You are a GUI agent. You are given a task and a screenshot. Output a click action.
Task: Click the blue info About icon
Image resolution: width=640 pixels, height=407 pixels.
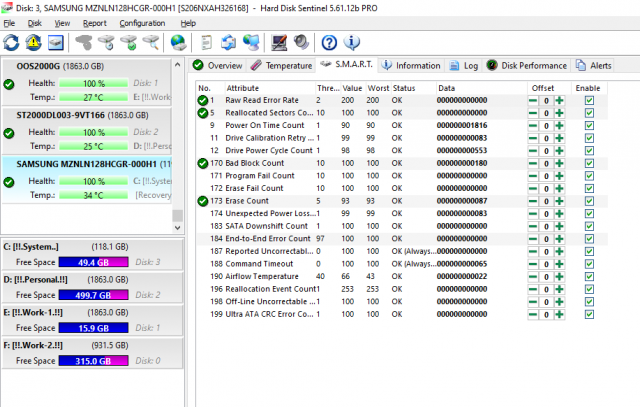(x=350, y=42)
